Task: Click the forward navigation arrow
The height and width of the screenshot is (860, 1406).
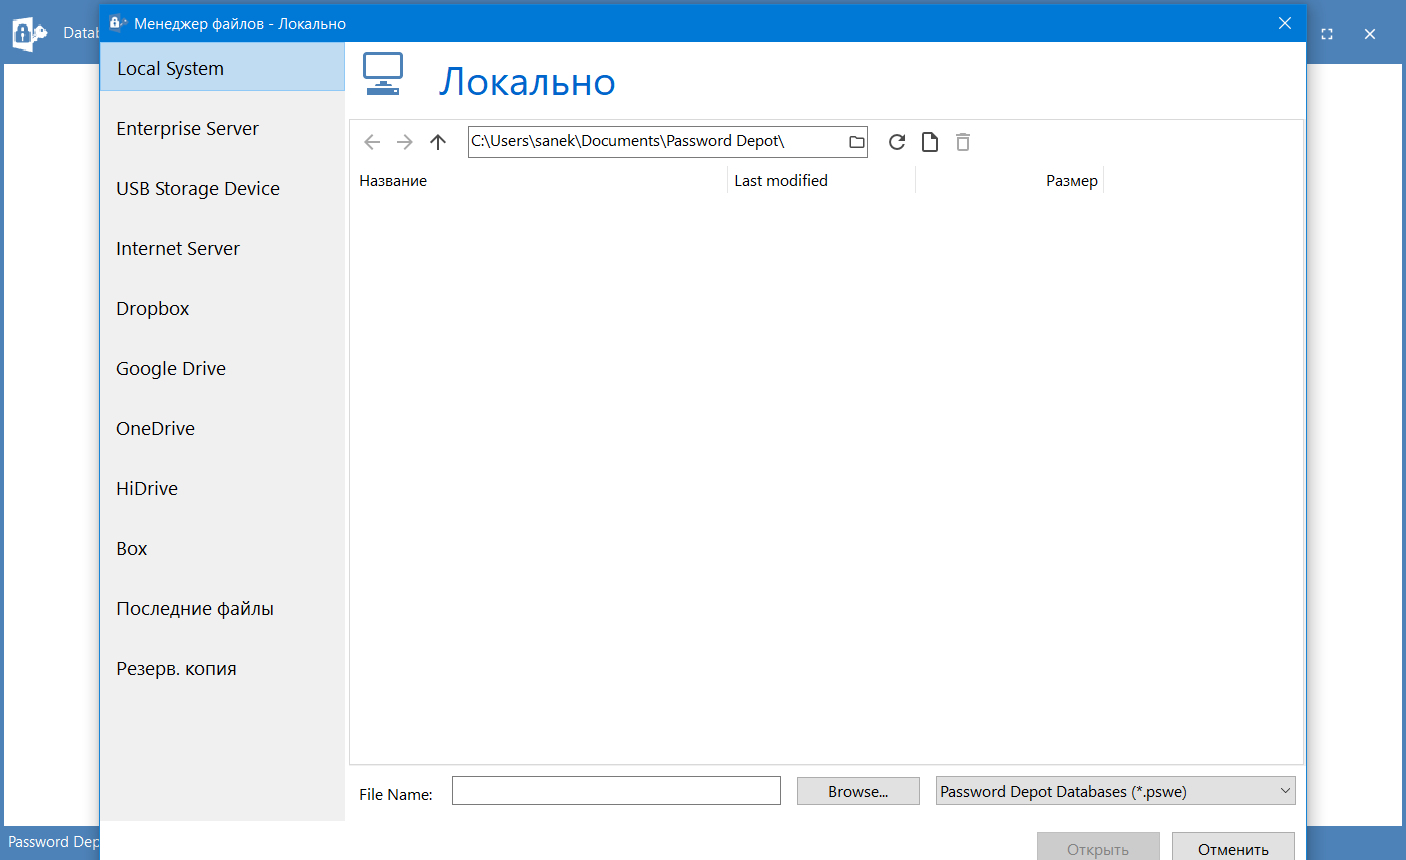Action: pos(405,142)
